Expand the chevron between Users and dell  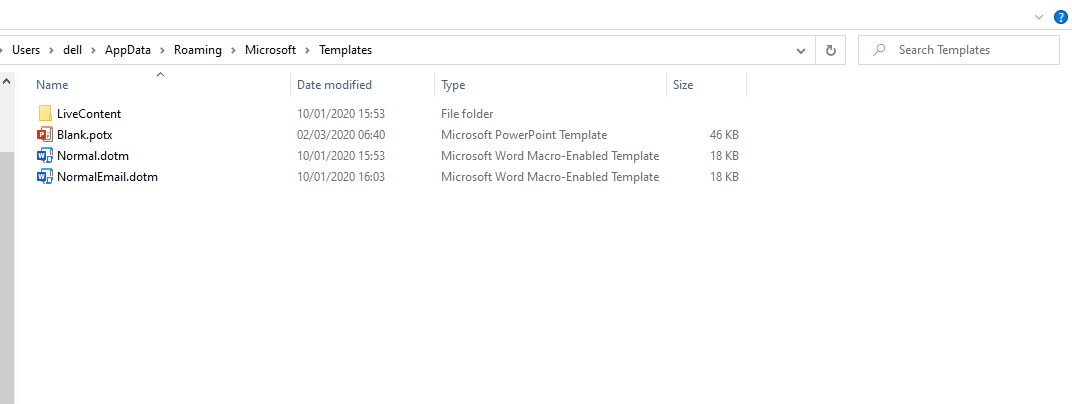coord(51,50)
